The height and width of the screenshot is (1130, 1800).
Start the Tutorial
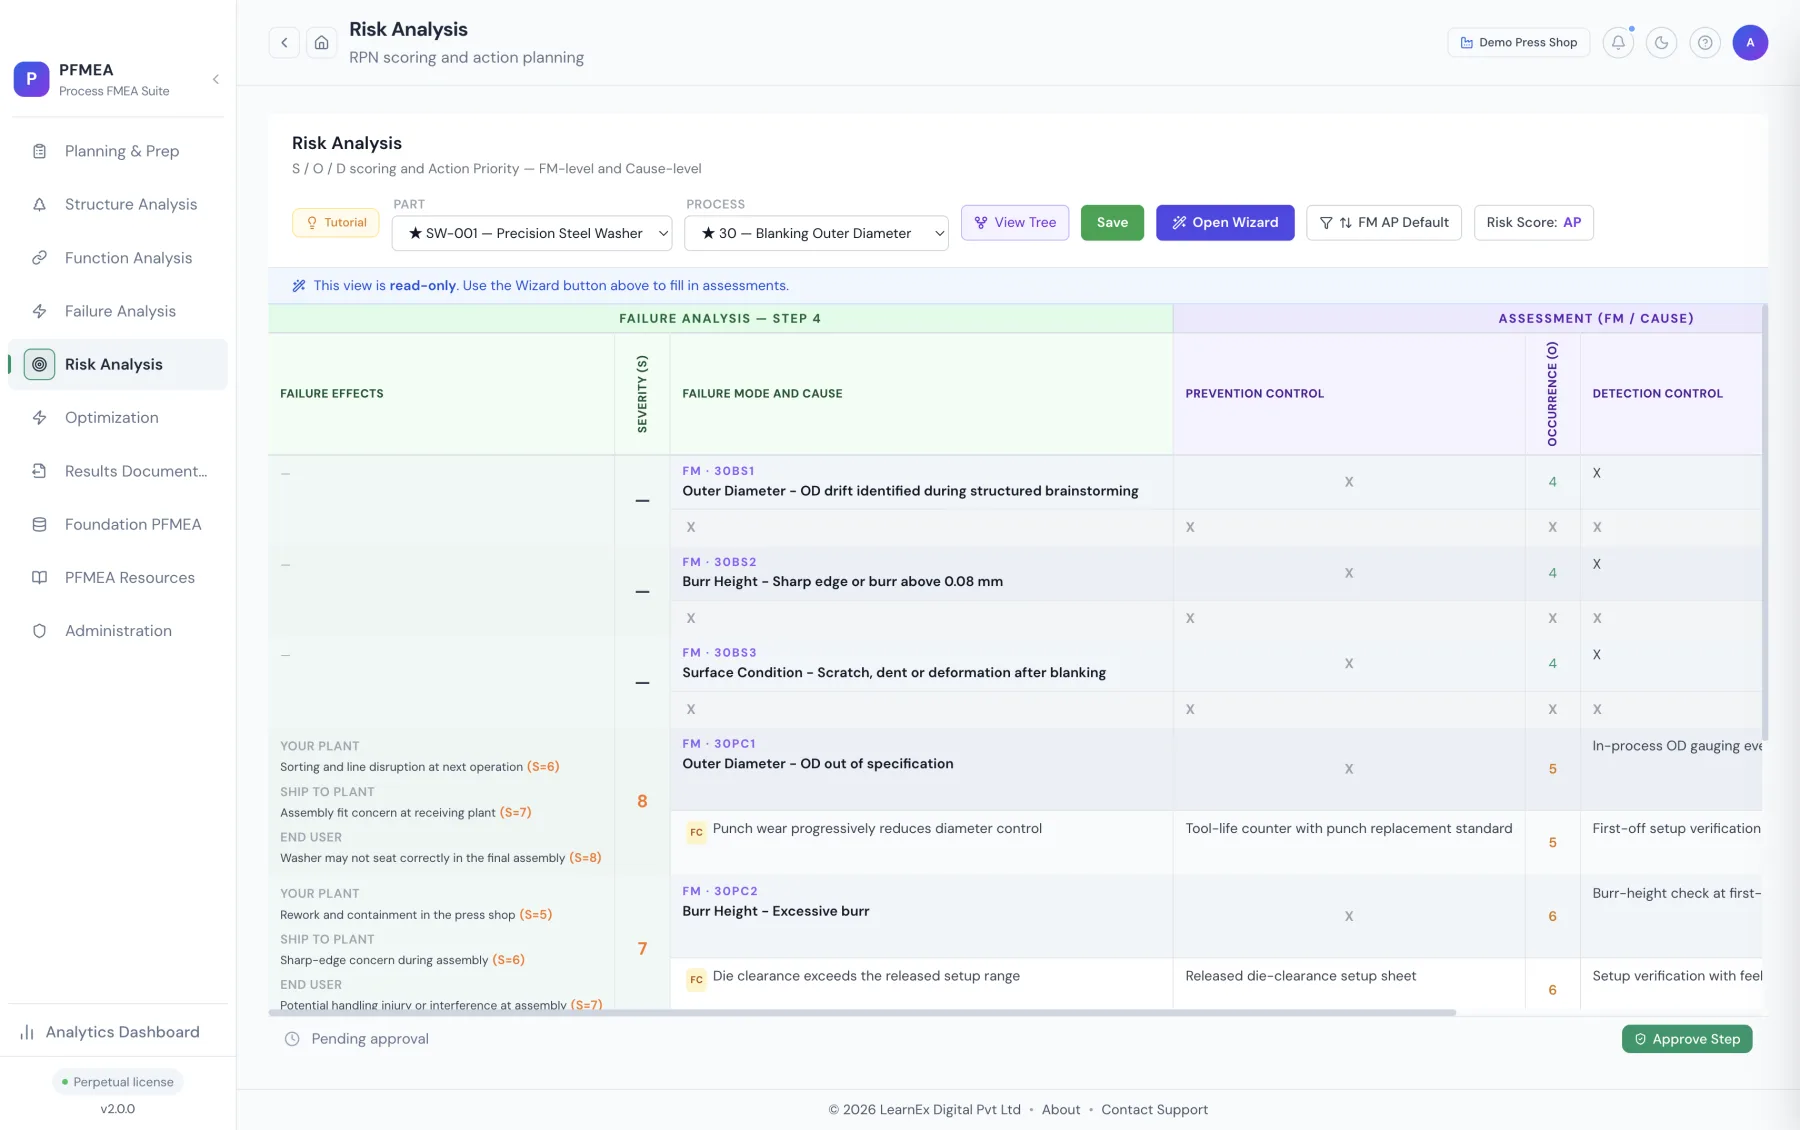coord(336,222)
